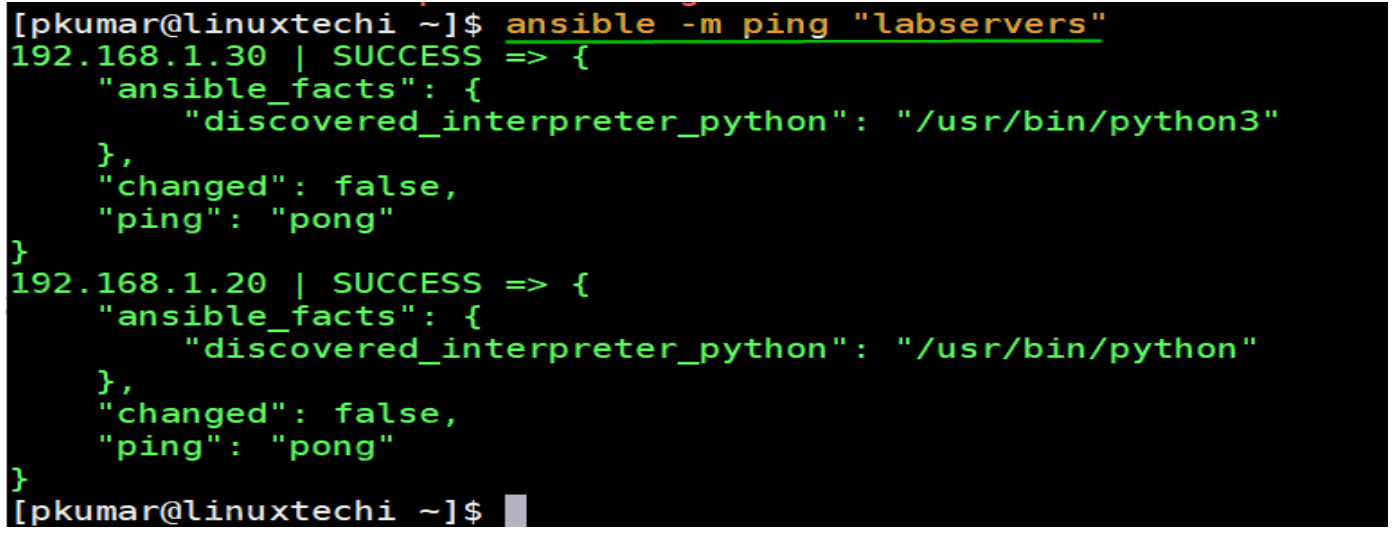Click the terminal cursor block at the last prompt
The width and height of the screenshot is (1395, 533).
(514, 510)
